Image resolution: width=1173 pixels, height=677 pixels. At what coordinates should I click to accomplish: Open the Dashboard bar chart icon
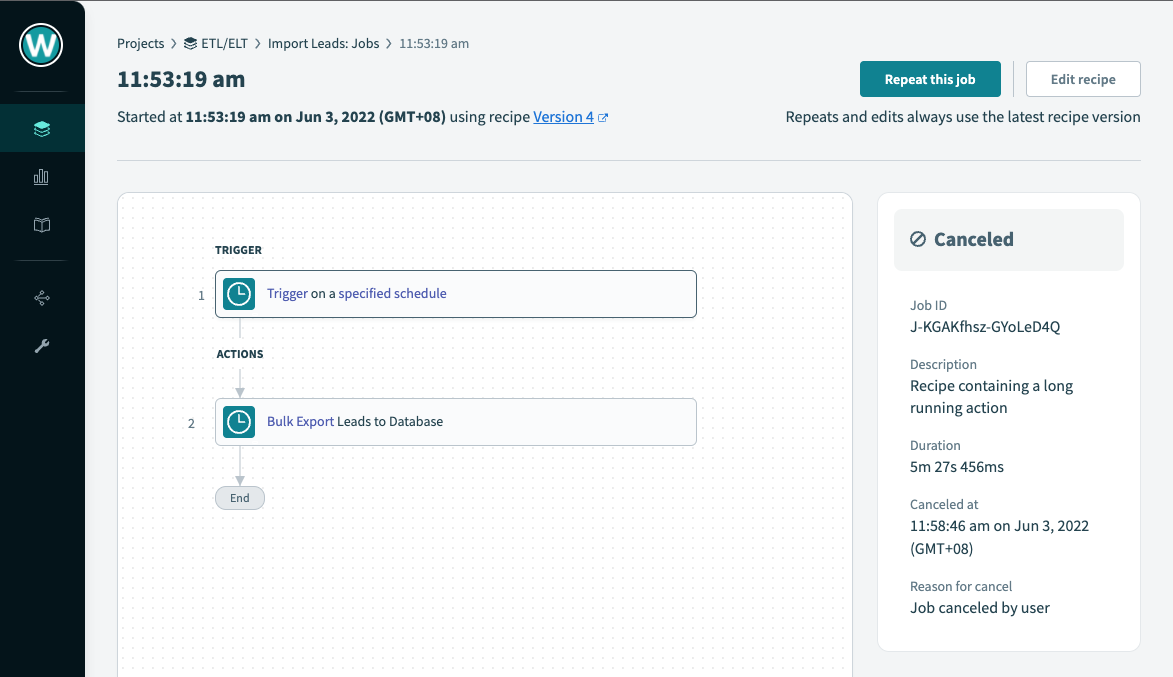[x=42, y=177]
